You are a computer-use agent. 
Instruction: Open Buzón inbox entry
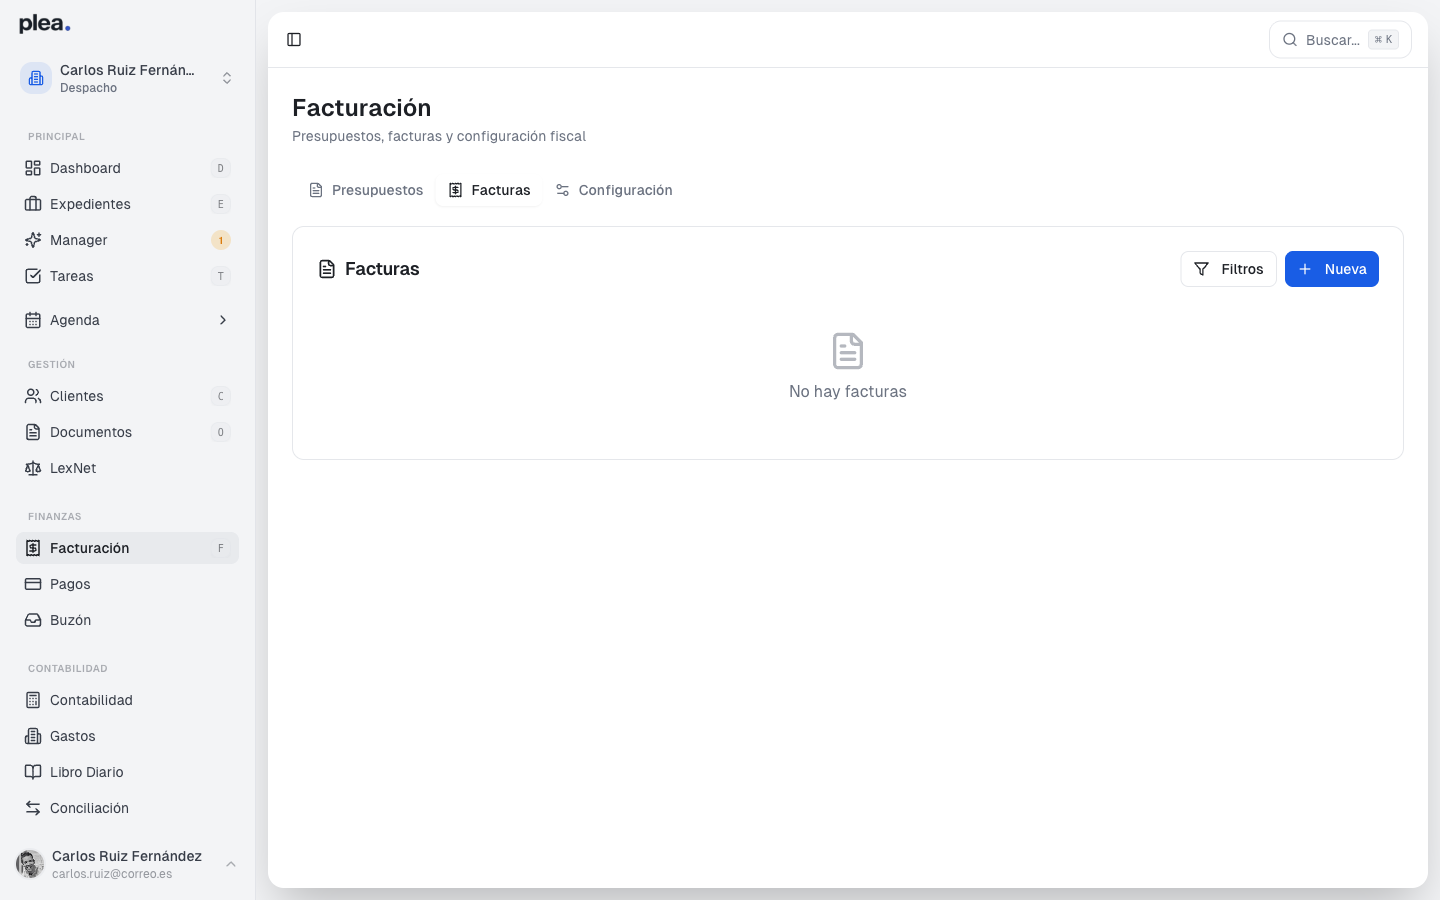tap(127, 620)
